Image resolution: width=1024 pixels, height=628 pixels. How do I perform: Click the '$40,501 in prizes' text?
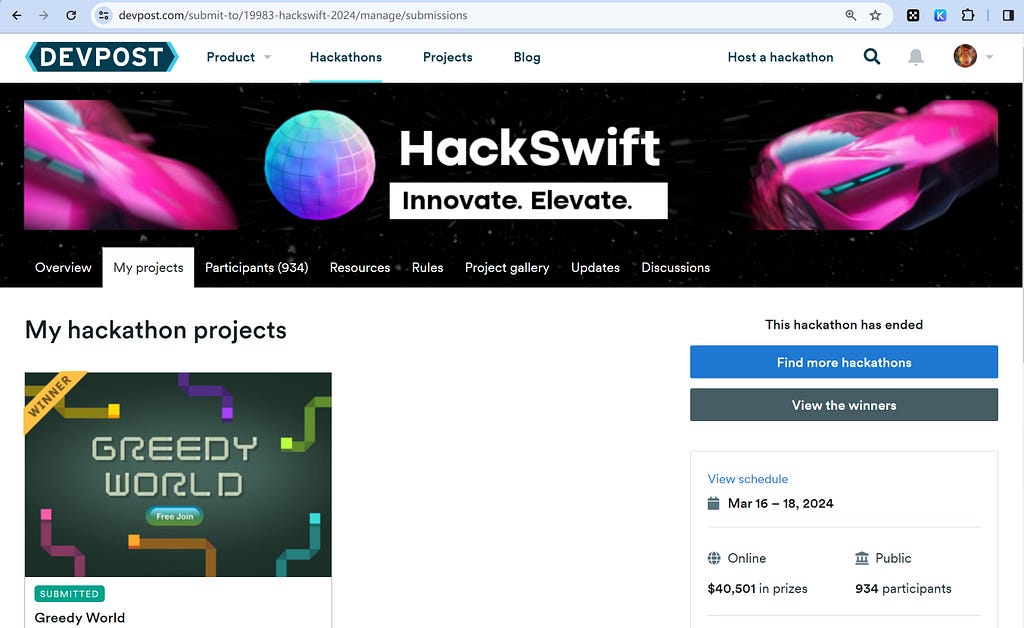point(758,588)
